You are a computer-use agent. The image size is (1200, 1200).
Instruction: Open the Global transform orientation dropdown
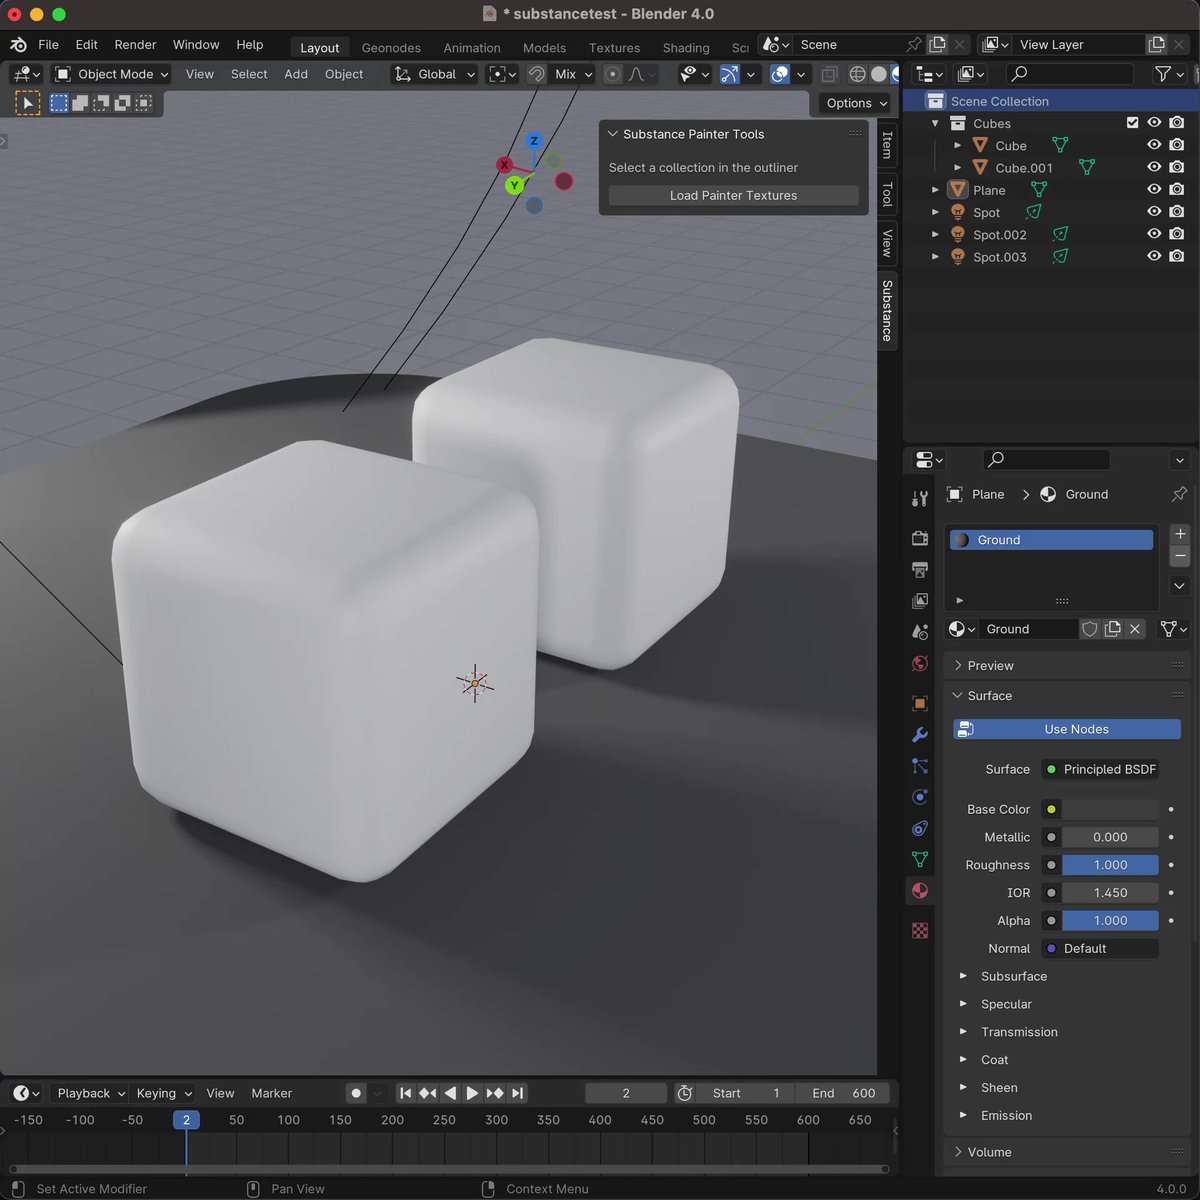point(434,74)
